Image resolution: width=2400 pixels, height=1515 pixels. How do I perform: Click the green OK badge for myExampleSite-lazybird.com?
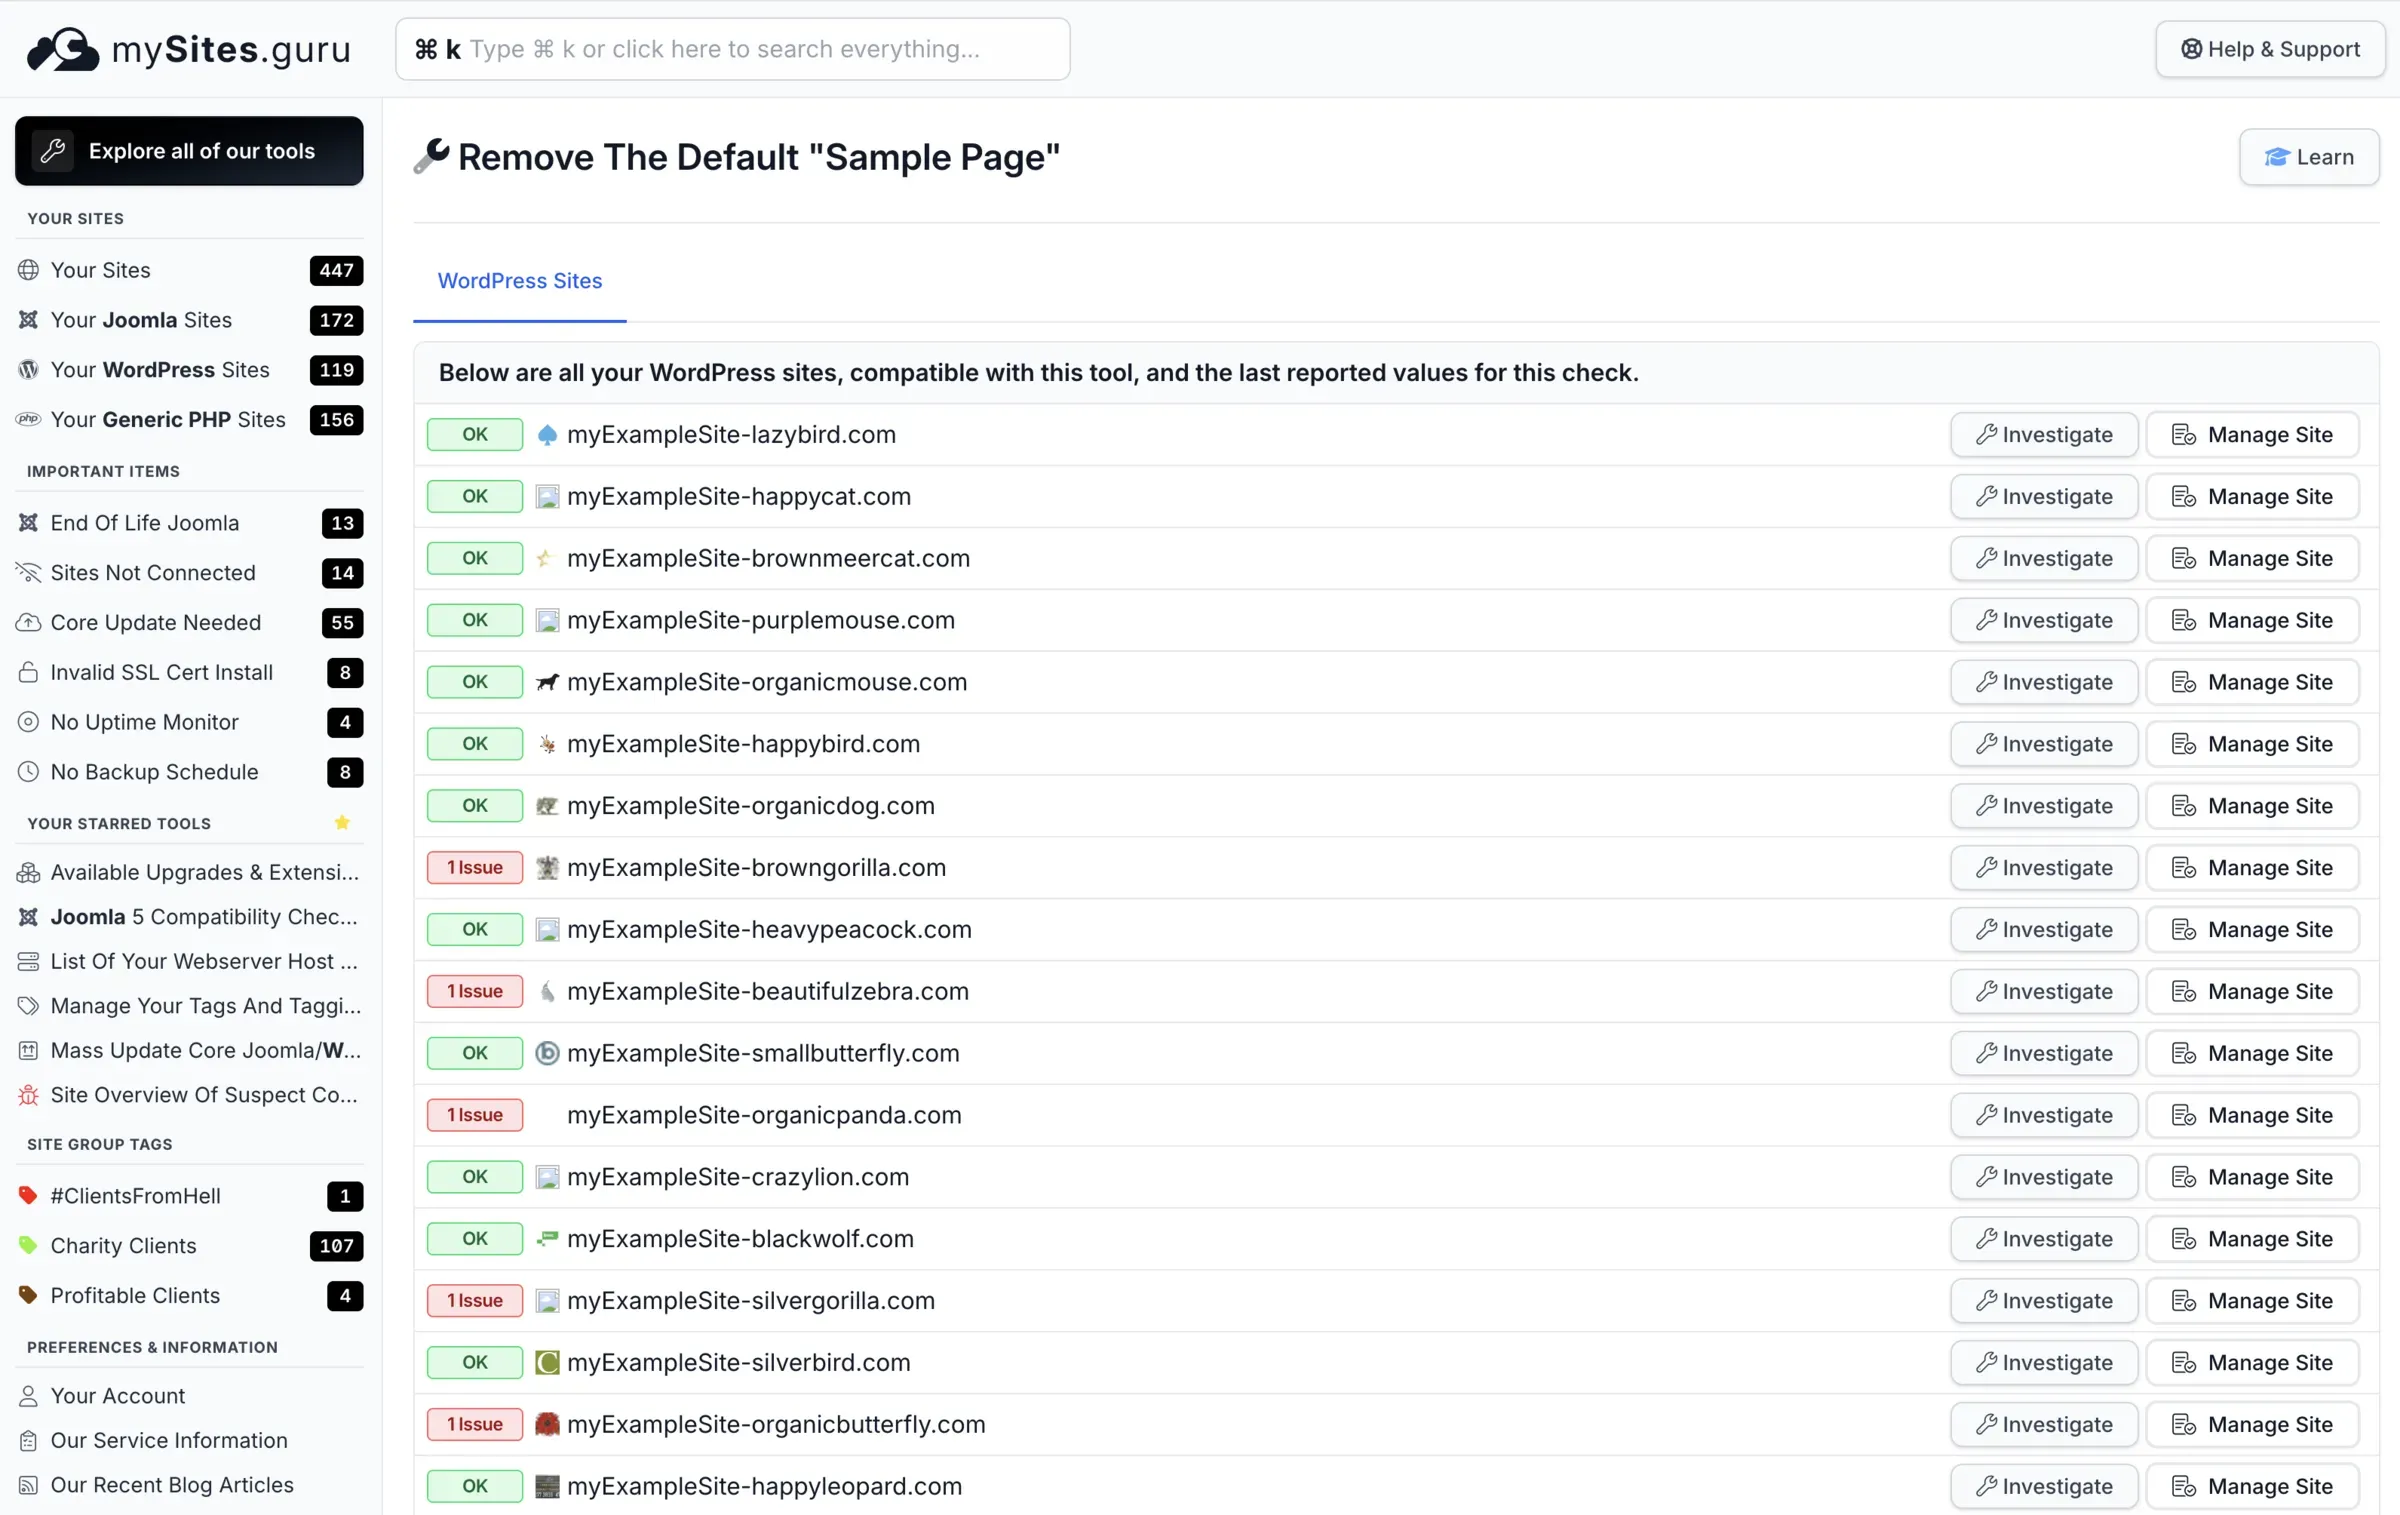[x=474, y=434]
